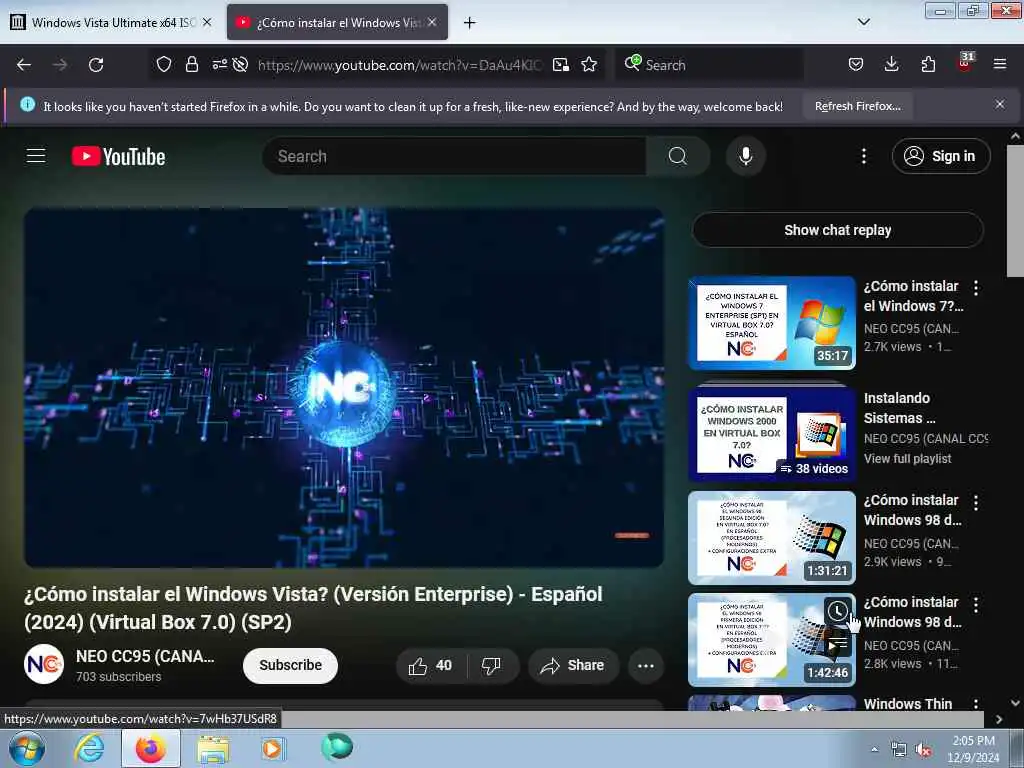Click the muted volume icon in the tray
Image resolution: width=1024 pixels, height=768 pixels.
(923, 750)
